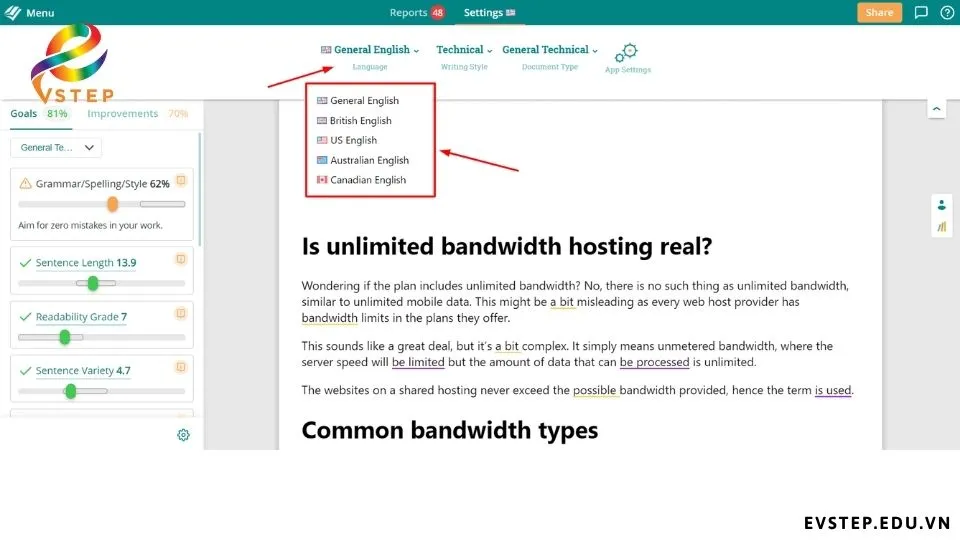This screenshot has height=540, width=960.
Task: Click the goals panel vertical scrollbar
Action: tap(200, 190)
